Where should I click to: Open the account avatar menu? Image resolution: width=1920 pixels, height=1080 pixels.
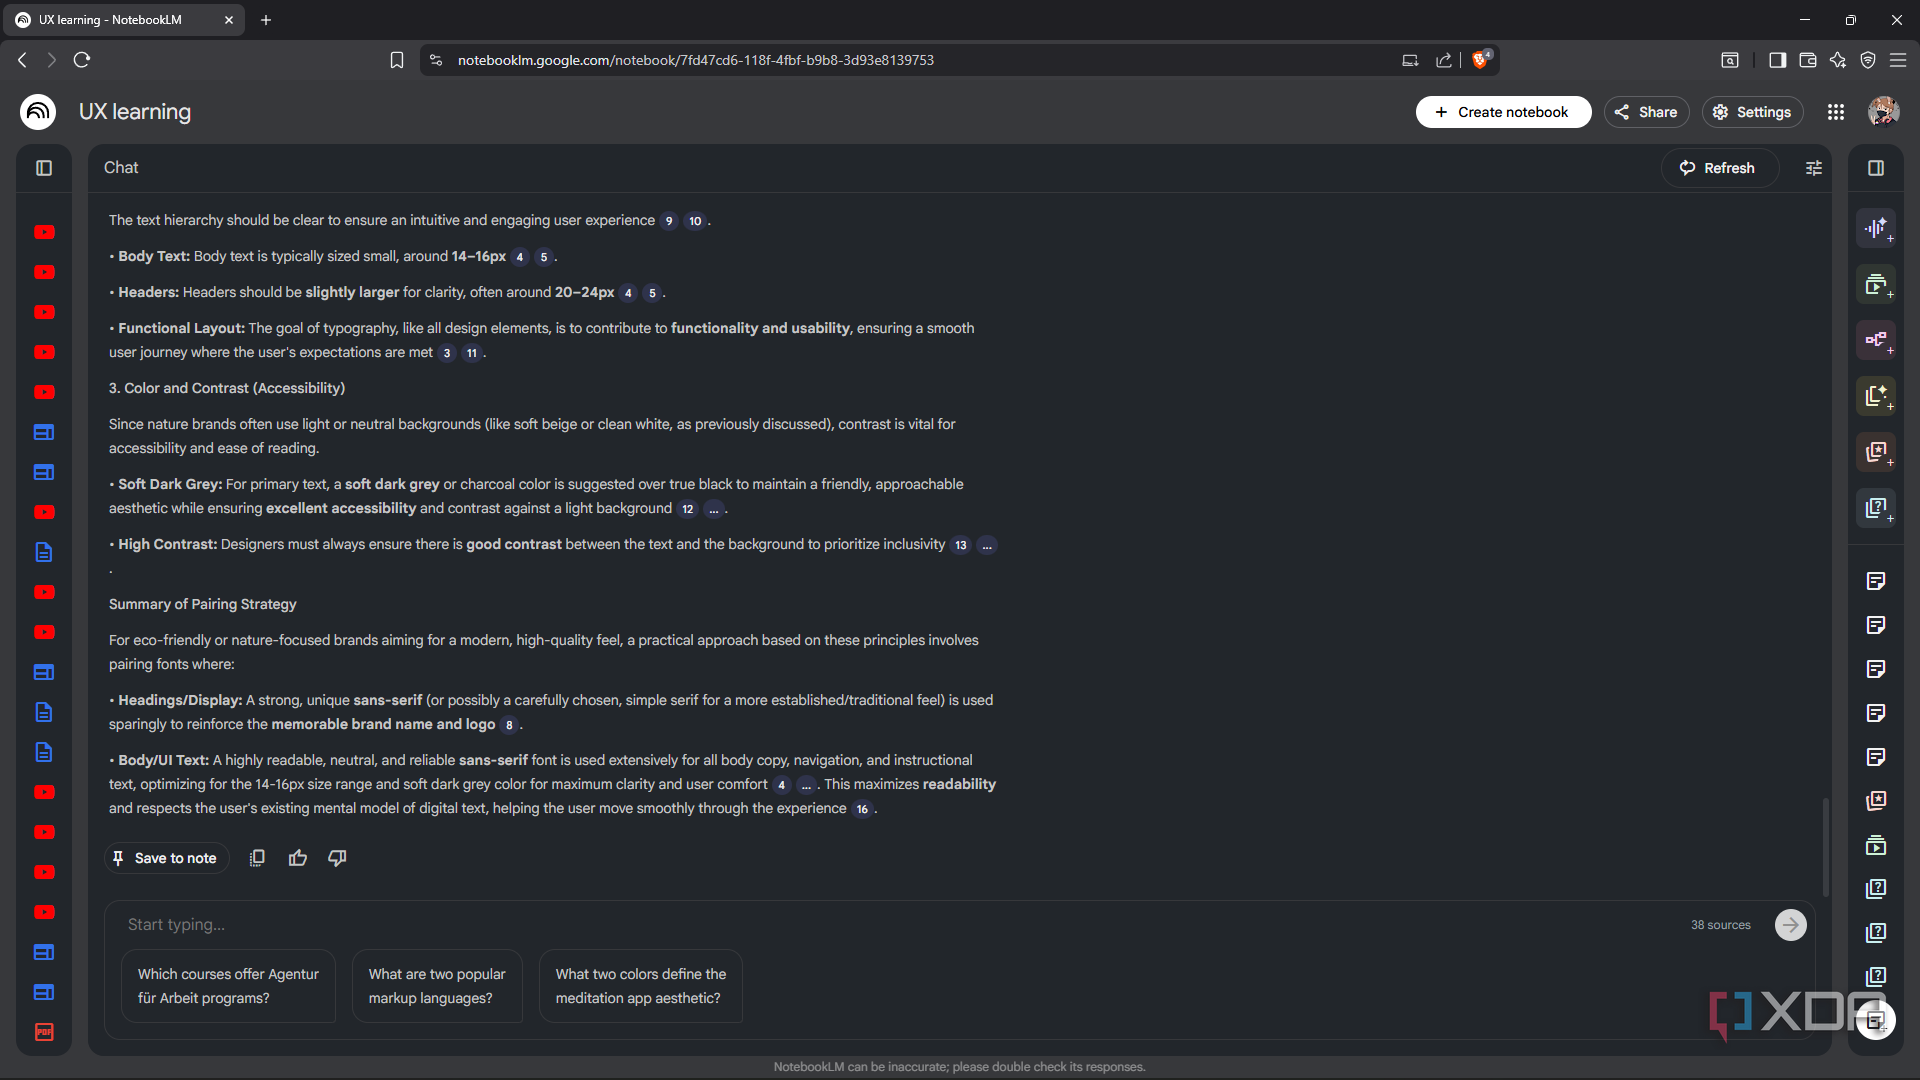[x=1884, y=112]
